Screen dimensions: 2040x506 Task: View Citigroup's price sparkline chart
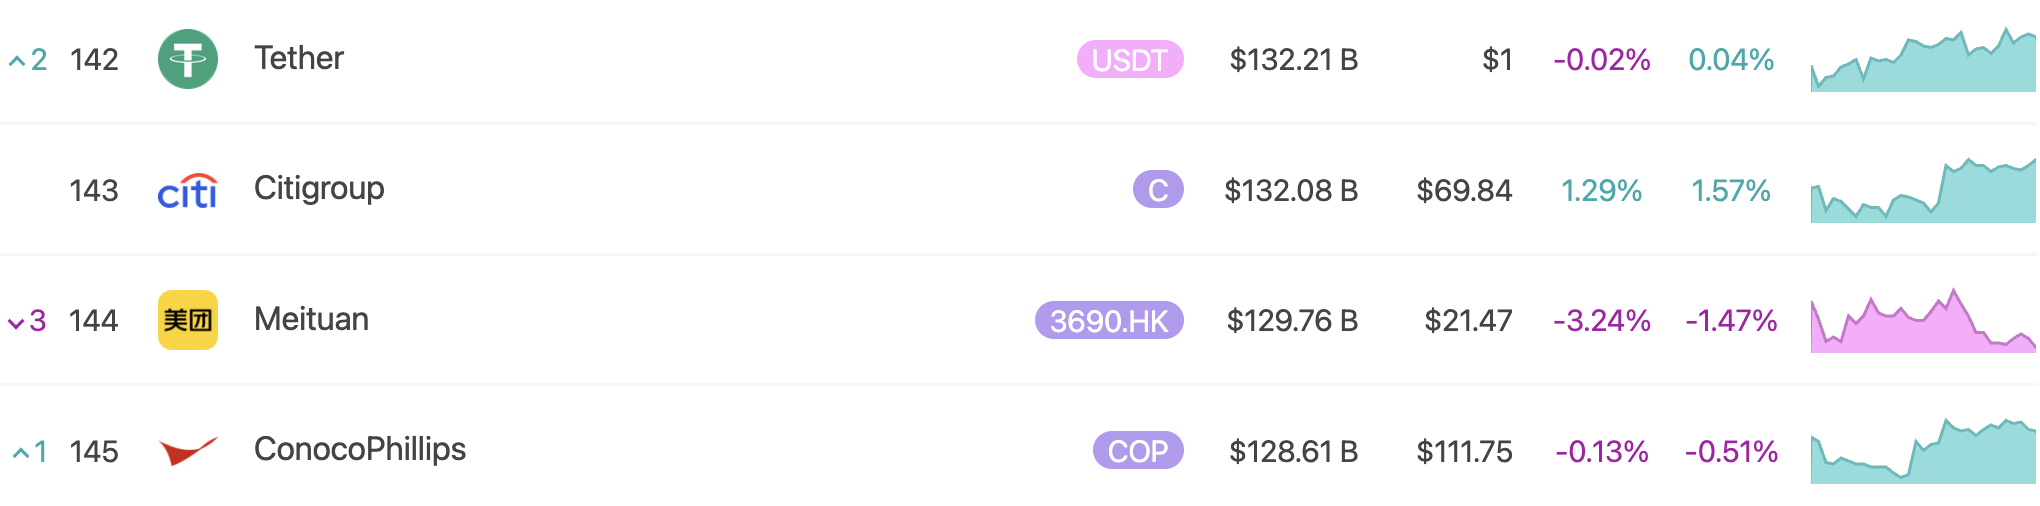pyautogui.click(x=1923, y=192)
